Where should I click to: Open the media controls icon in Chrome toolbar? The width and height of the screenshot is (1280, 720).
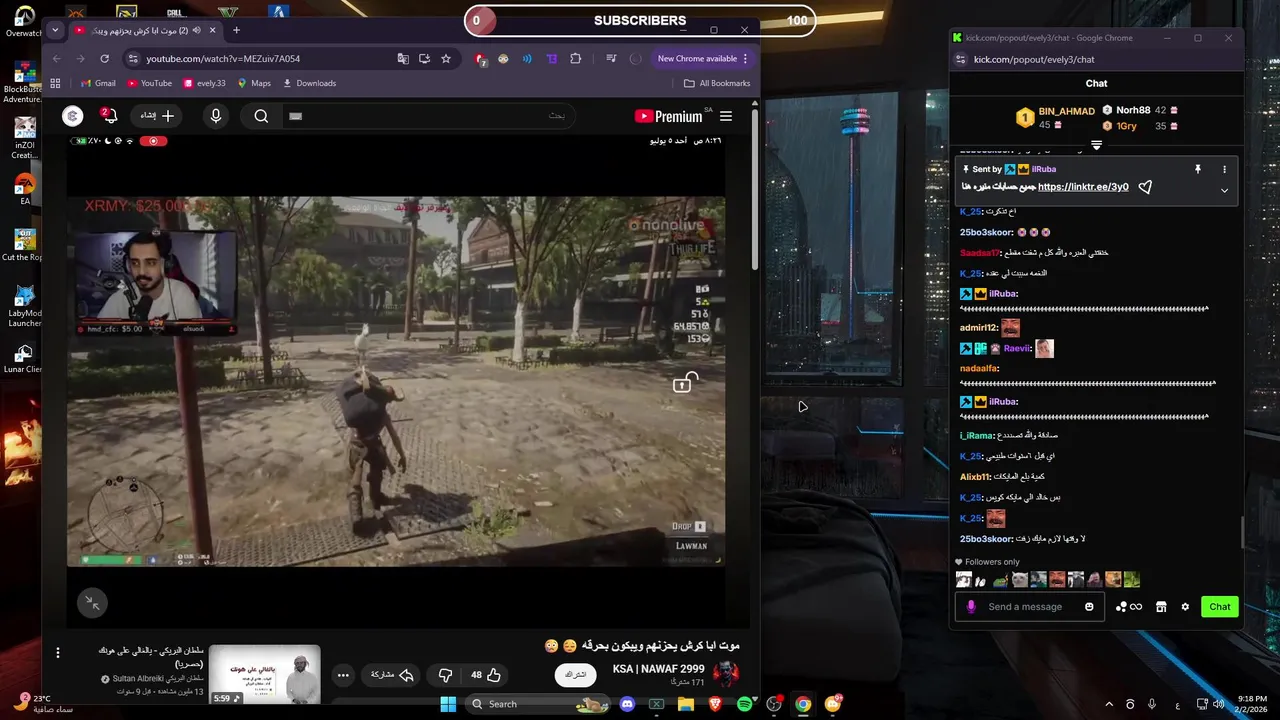pyautogui.click(x=612, y=59)
